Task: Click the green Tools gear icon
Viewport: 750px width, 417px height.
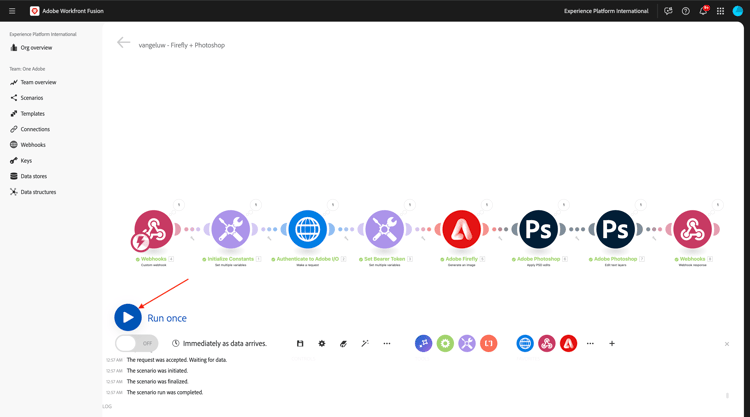Action: [x=445, y=343]
